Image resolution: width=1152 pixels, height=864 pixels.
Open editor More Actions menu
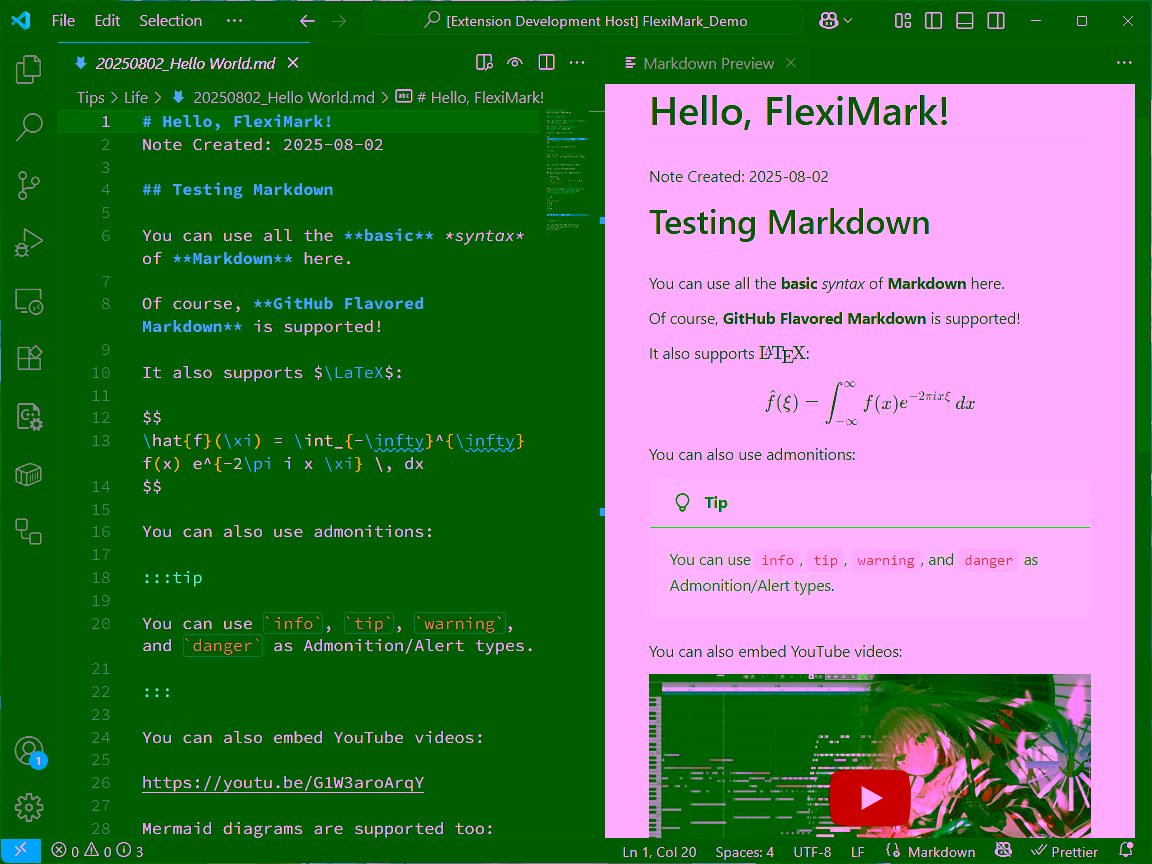point(577,63)
